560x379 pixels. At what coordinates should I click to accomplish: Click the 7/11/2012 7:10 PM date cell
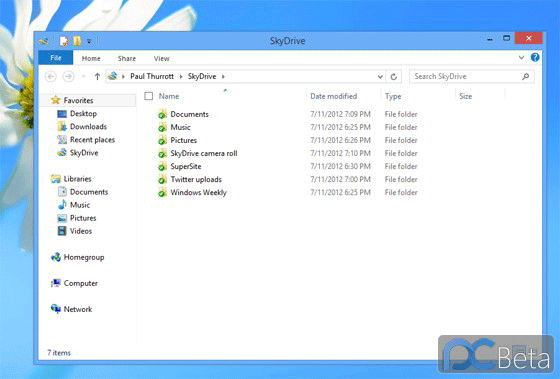(340, 153)
